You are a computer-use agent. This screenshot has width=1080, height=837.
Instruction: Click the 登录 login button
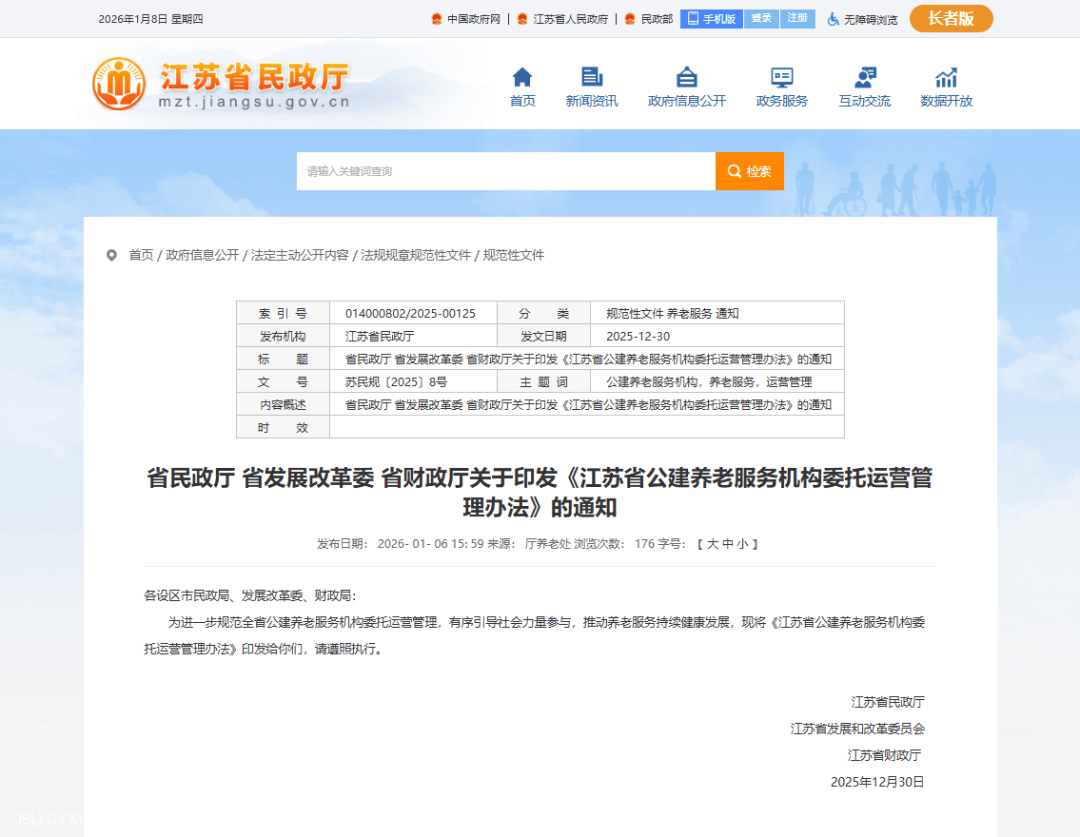(x=761, y=19)
